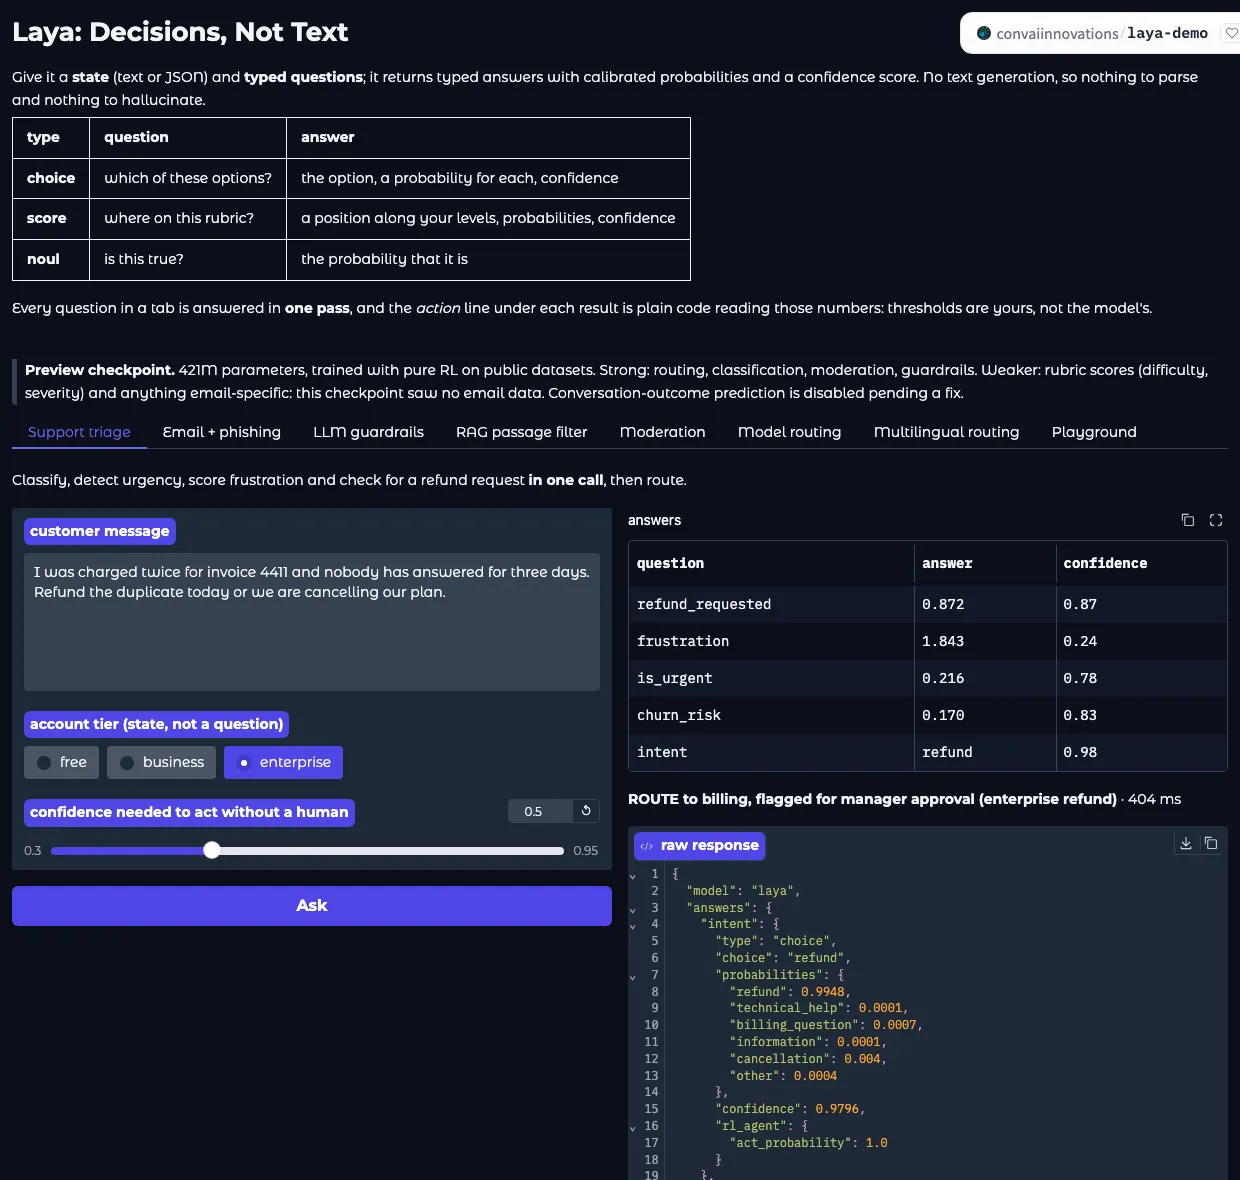This screenshot has height=1180, width=1240.
Task: Select the intent question cell
Action: pos(771,752)
